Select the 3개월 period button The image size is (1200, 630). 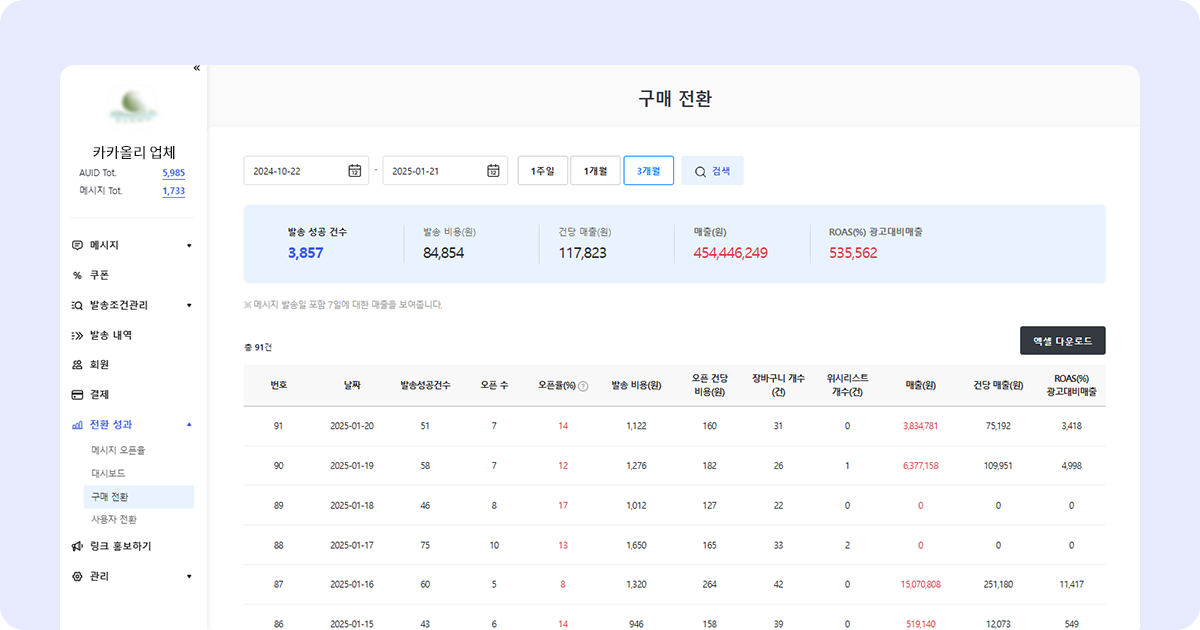[x=648, y=171]
